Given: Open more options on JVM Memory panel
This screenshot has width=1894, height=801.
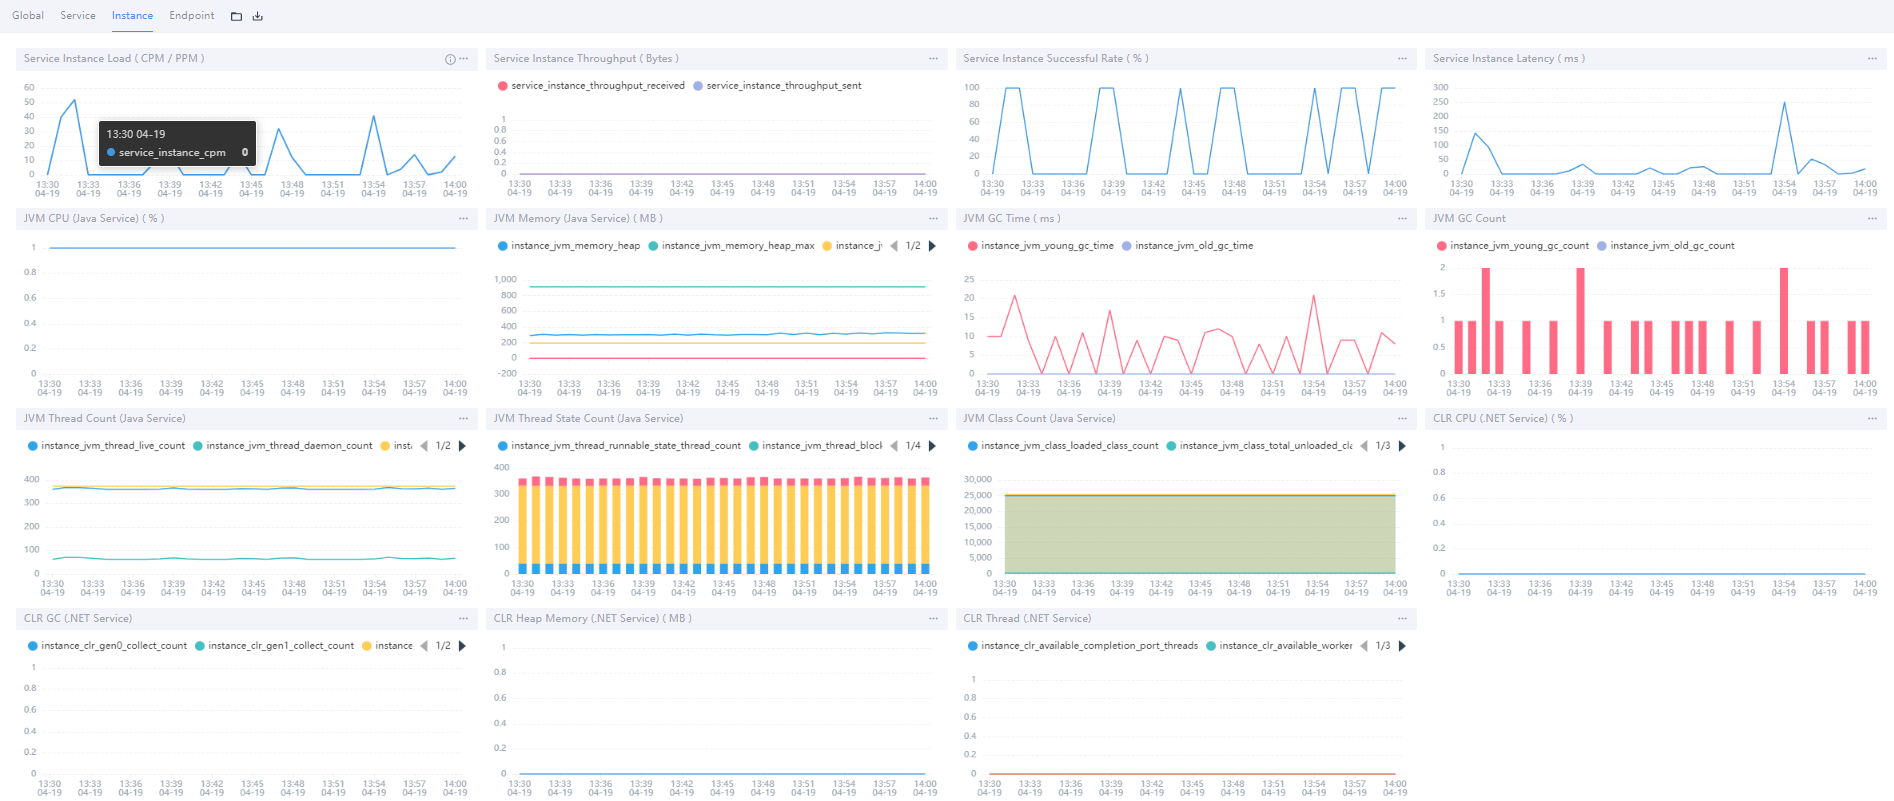Looking at the screenshot, I should pos(933,219).
